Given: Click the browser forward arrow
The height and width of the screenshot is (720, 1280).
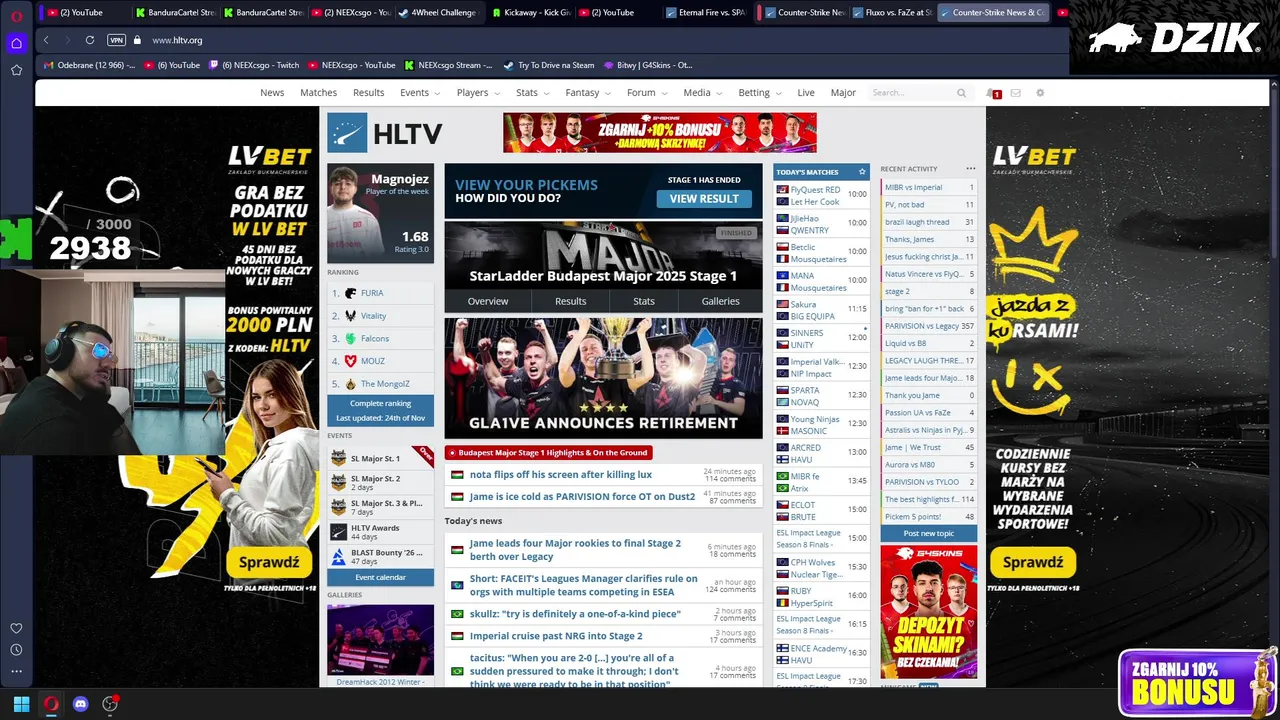Looking at the screenshot, I should tap(67, 40).
